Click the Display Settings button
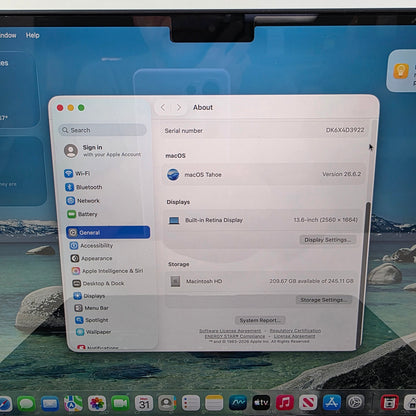Screen dimensions: 416x416 tap(328, 240)
